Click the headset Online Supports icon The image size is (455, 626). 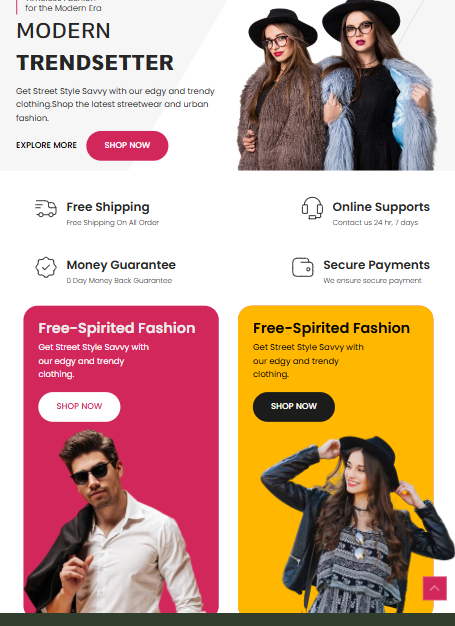[x=312, y=208]
